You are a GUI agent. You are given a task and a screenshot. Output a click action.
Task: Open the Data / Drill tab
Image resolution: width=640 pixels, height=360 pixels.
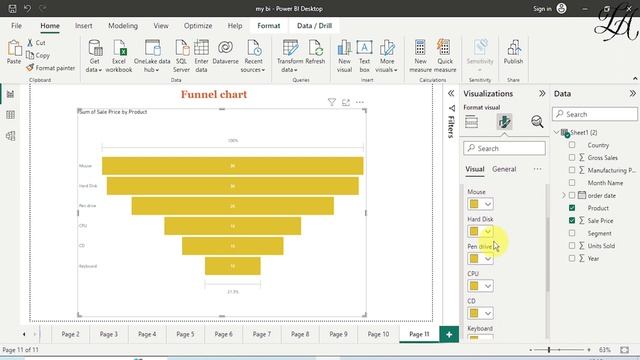tap(314, 26)
